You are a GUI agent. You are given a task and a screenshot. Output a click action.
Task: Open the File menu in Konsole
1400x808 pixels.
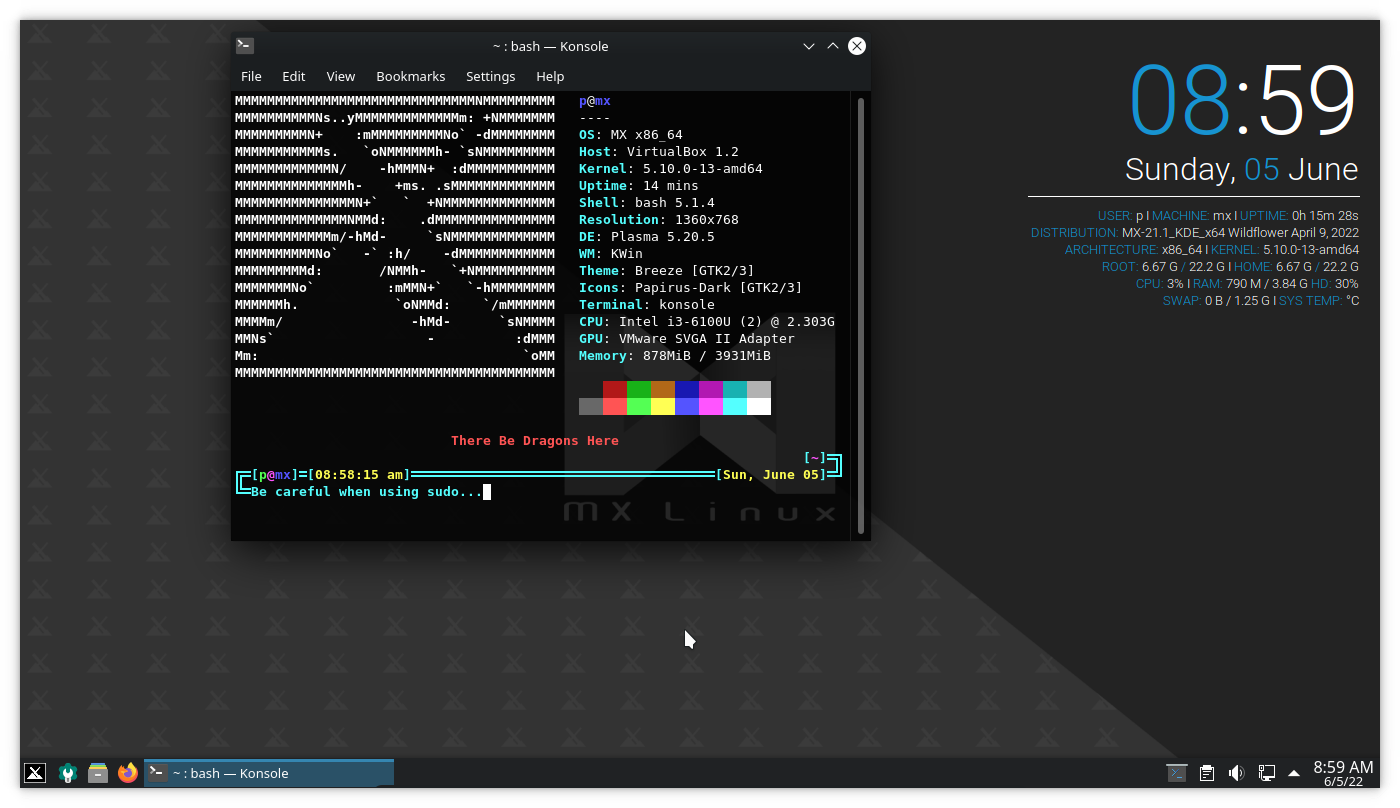(x=251, y=76)
